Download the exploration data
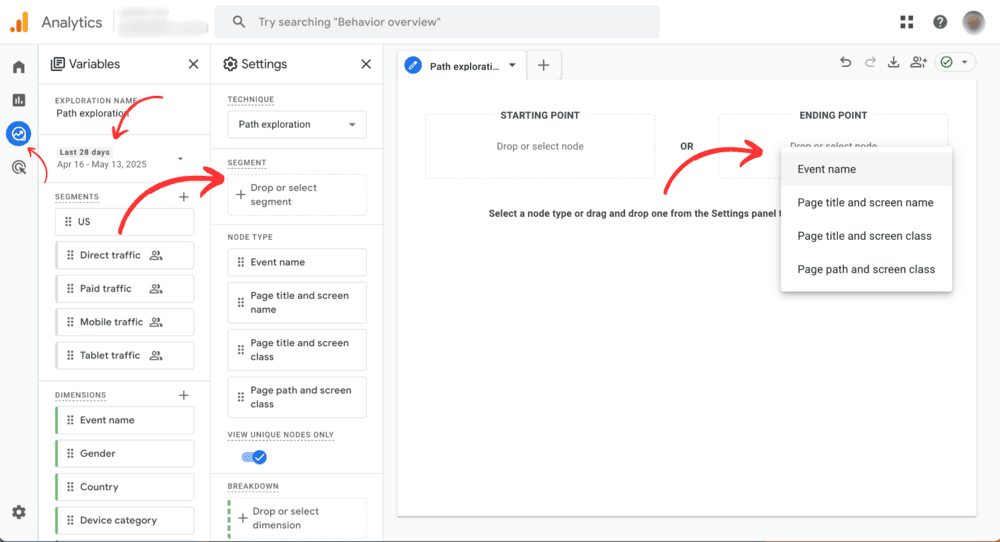This screenshot has width=1000, height=542. click(x=894, y=63)
